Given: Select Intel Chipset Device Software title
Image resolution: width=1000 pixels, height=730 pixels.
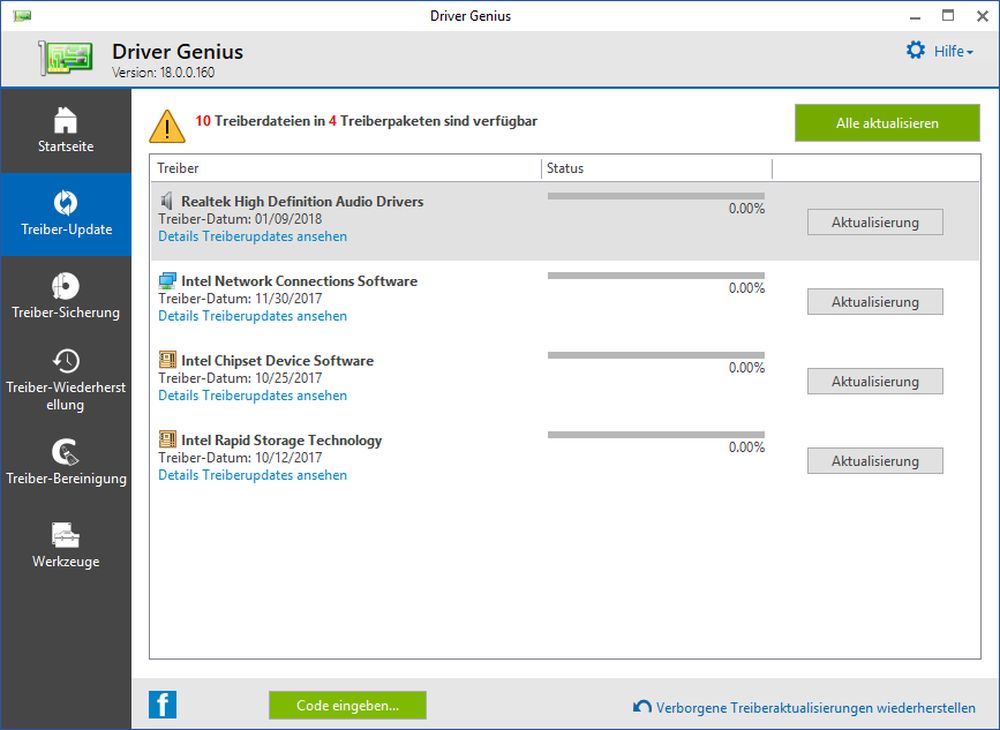Looking at the screenshot, I should click(x=277, y=361).
